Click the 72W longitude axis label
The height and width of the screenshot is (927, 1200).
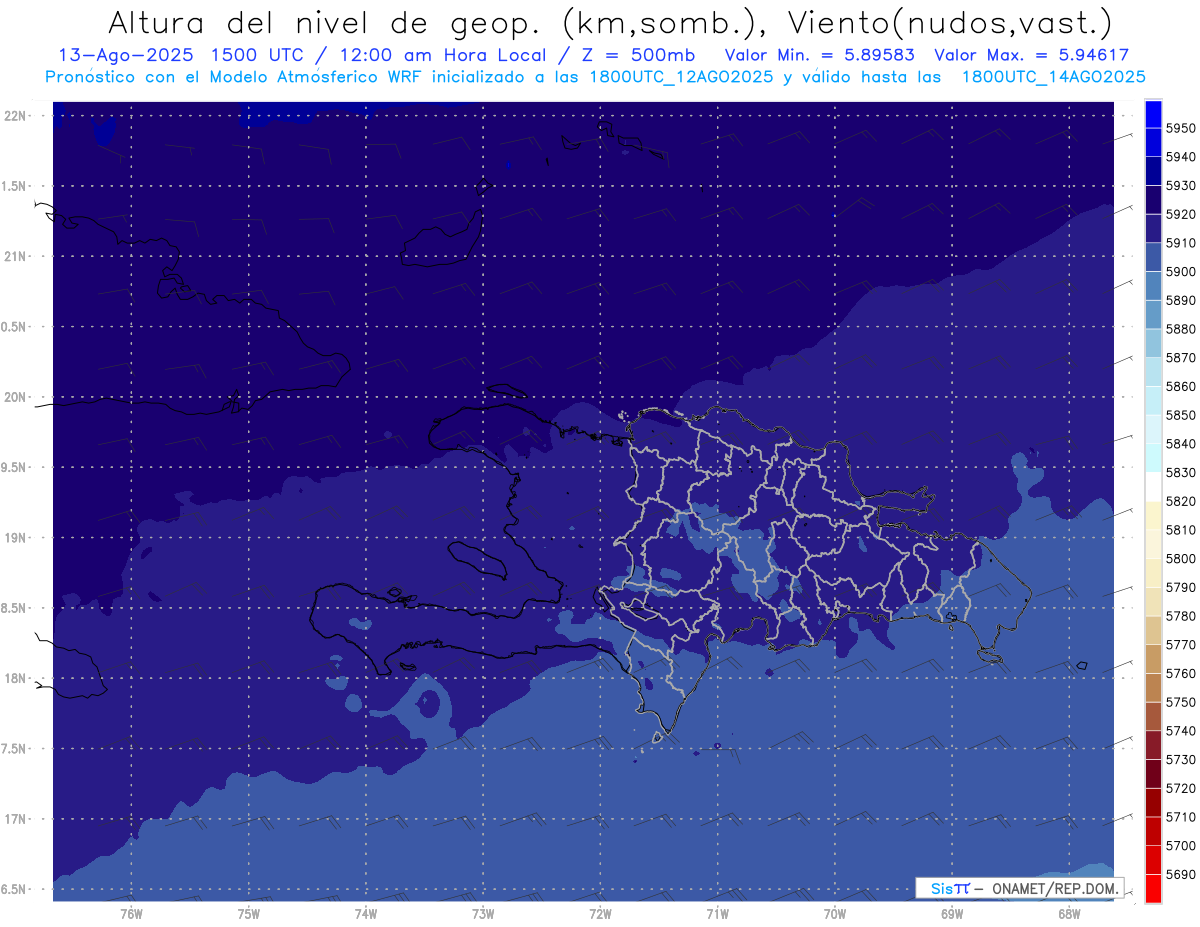point(600,913)
